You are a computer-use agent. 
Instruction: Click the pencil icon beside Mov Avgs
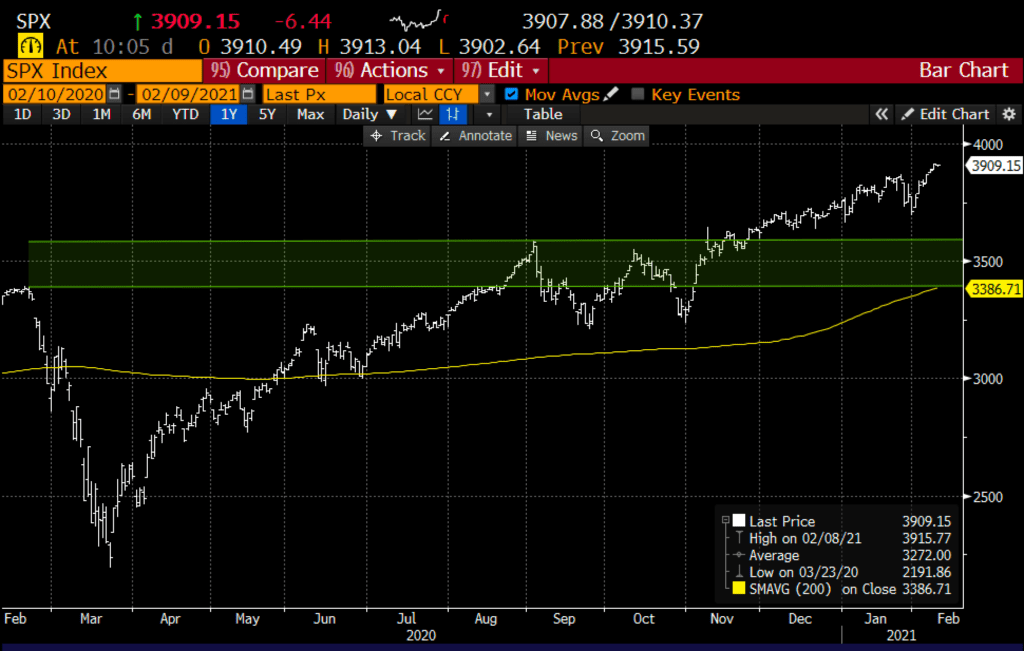pos(611,94)
